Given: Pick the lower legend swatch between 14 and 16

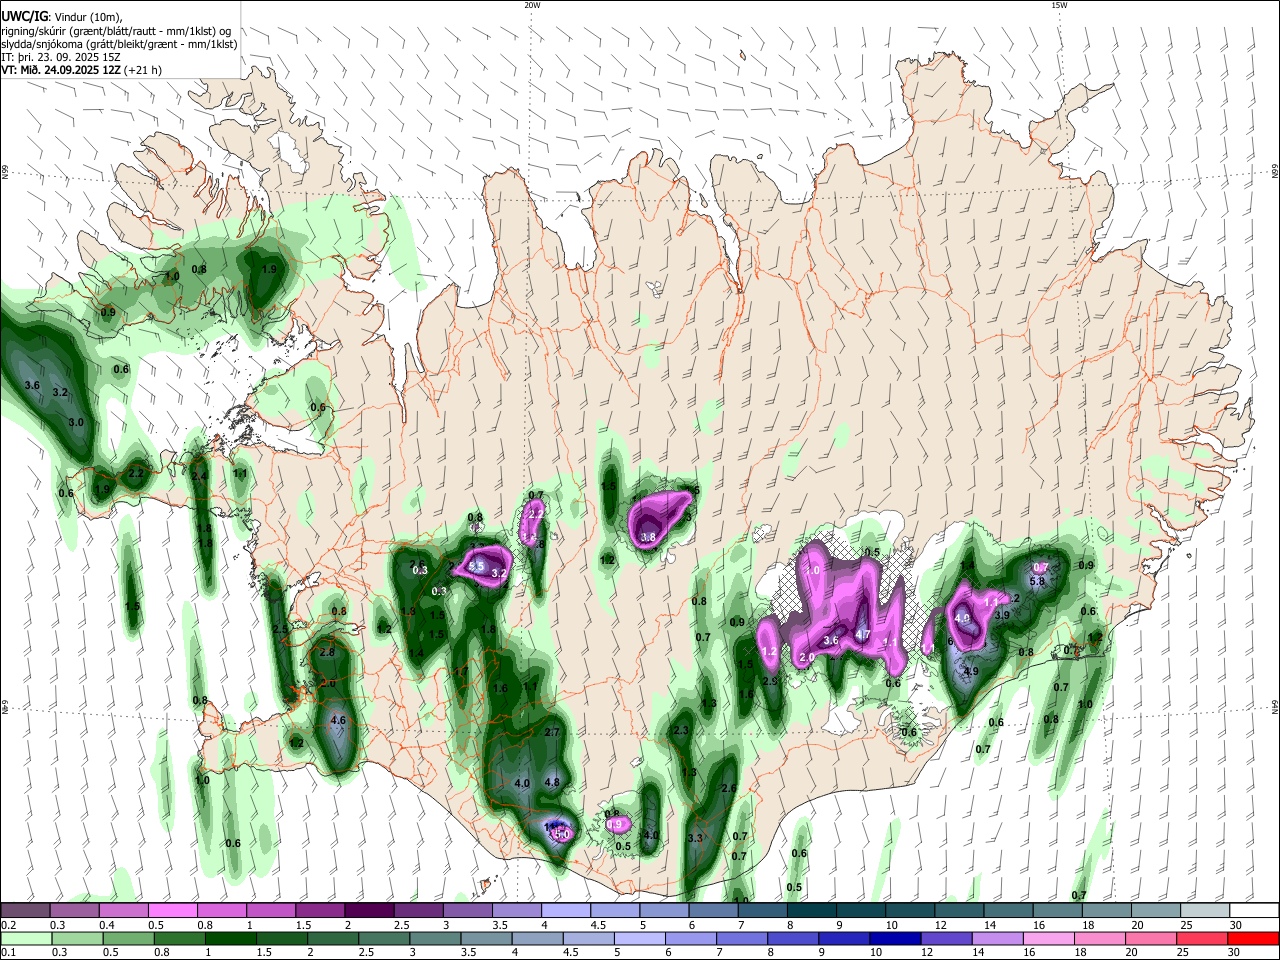Looking at the screenshot, I should pos(996,938).
